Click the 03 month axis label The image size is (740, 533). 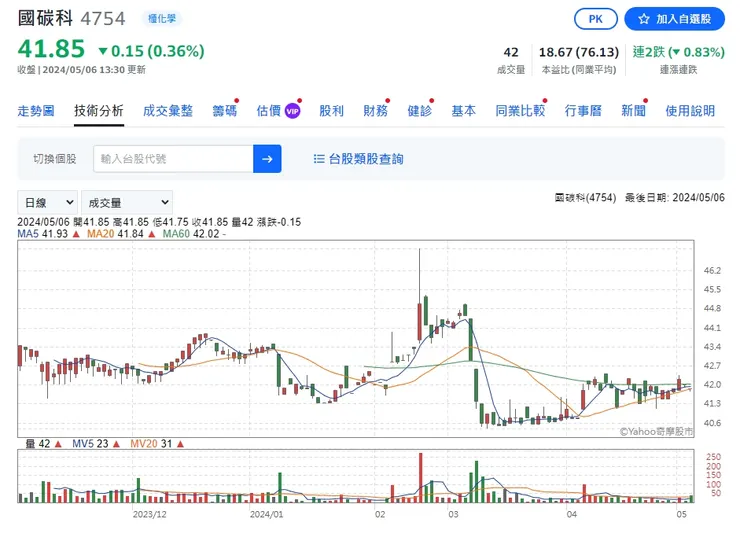pyautogui.click(x=453, y=514)
